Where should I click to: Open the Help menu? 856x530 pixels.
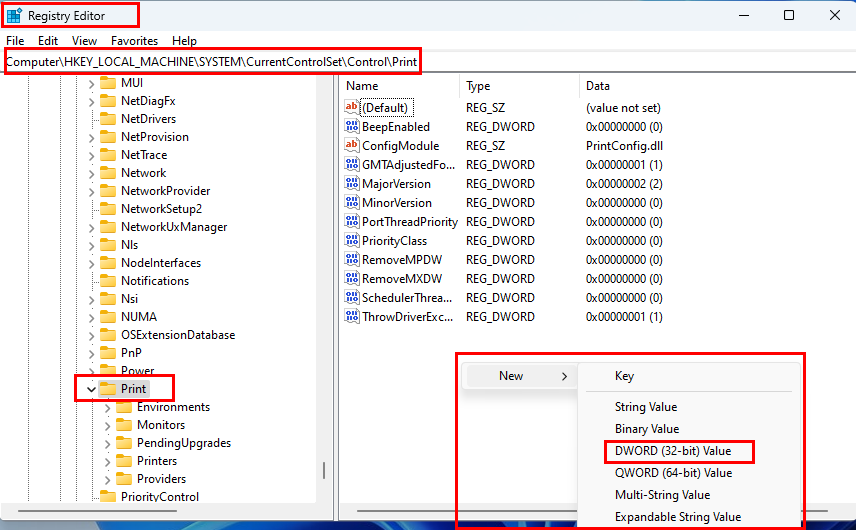click(184, 41)
